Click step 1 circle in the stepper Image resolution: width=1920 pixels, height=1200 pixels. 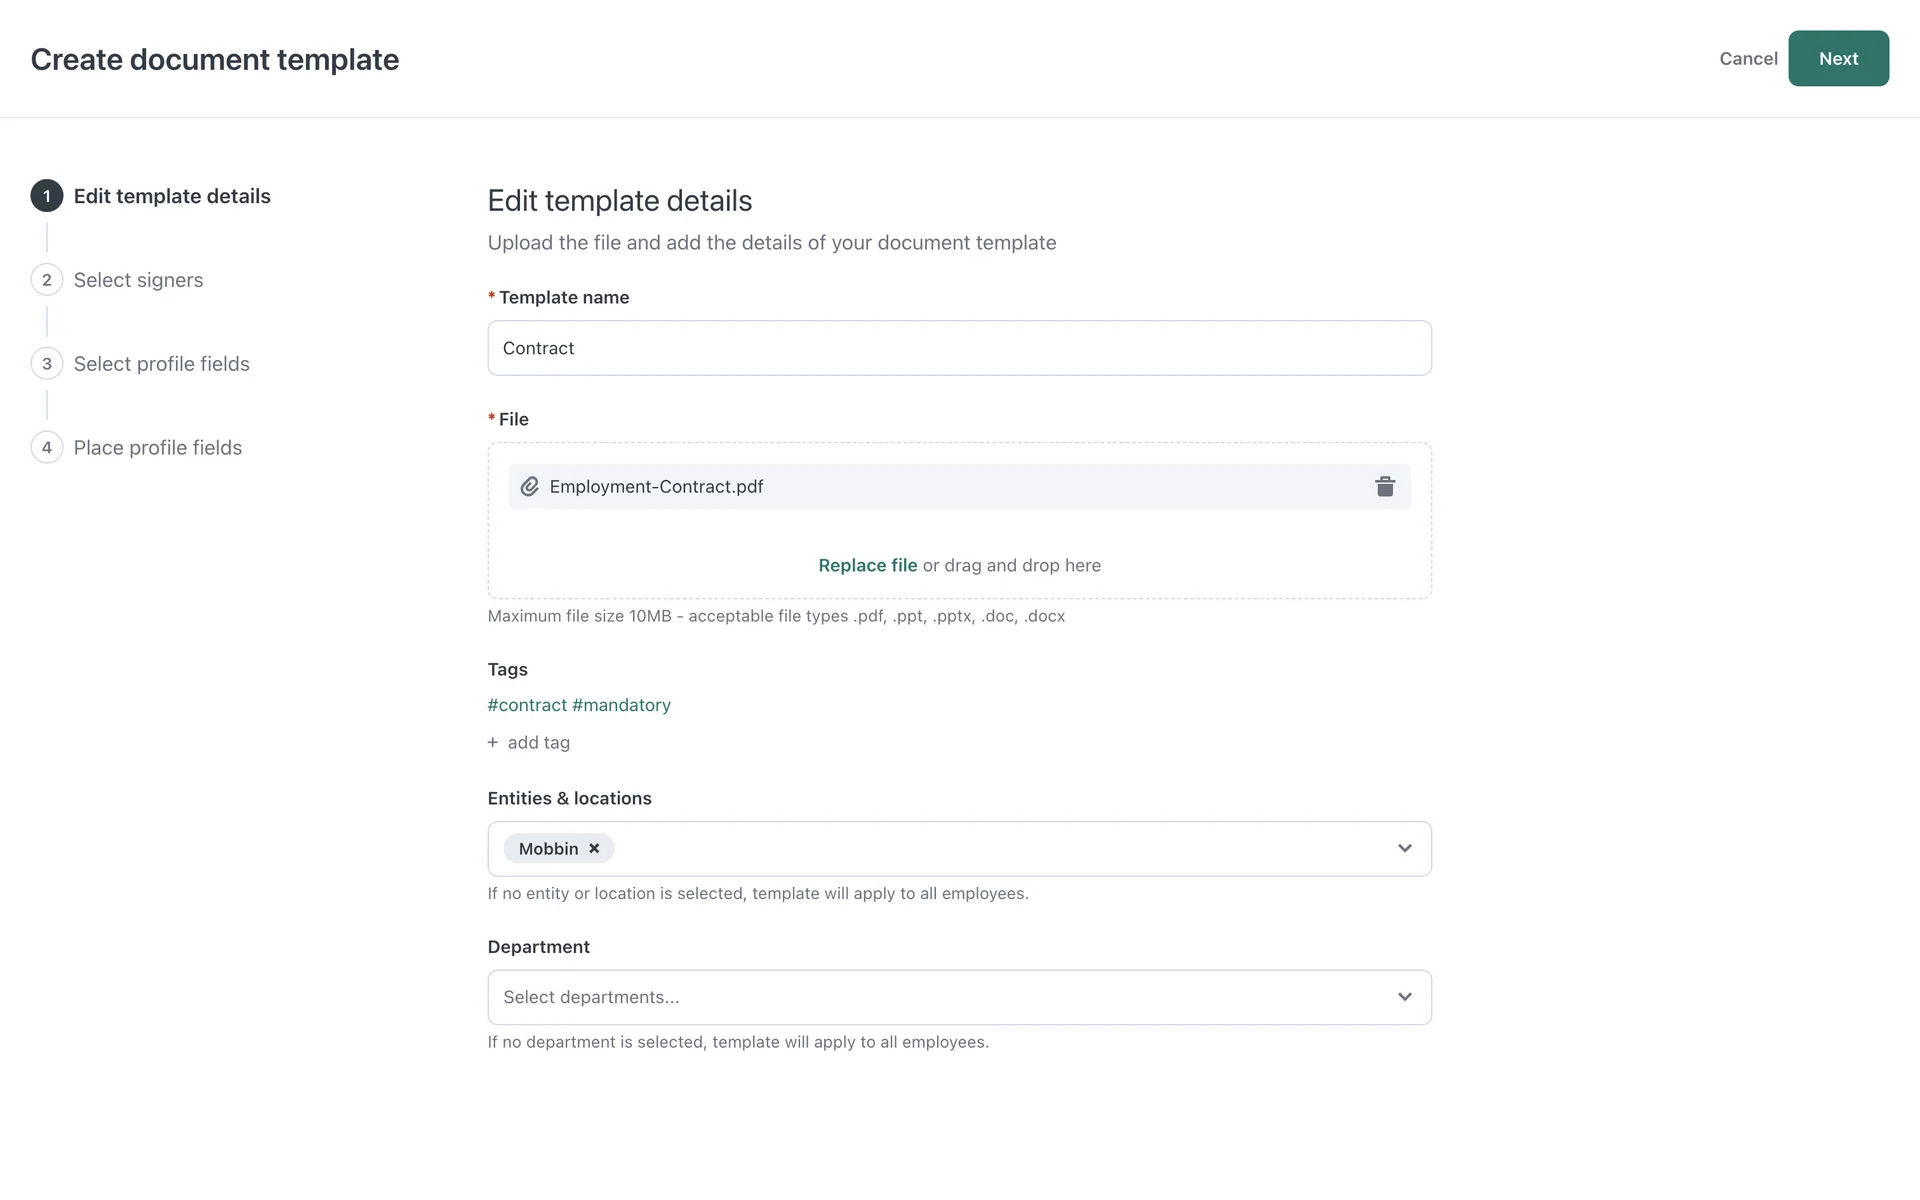coord(47,196)
